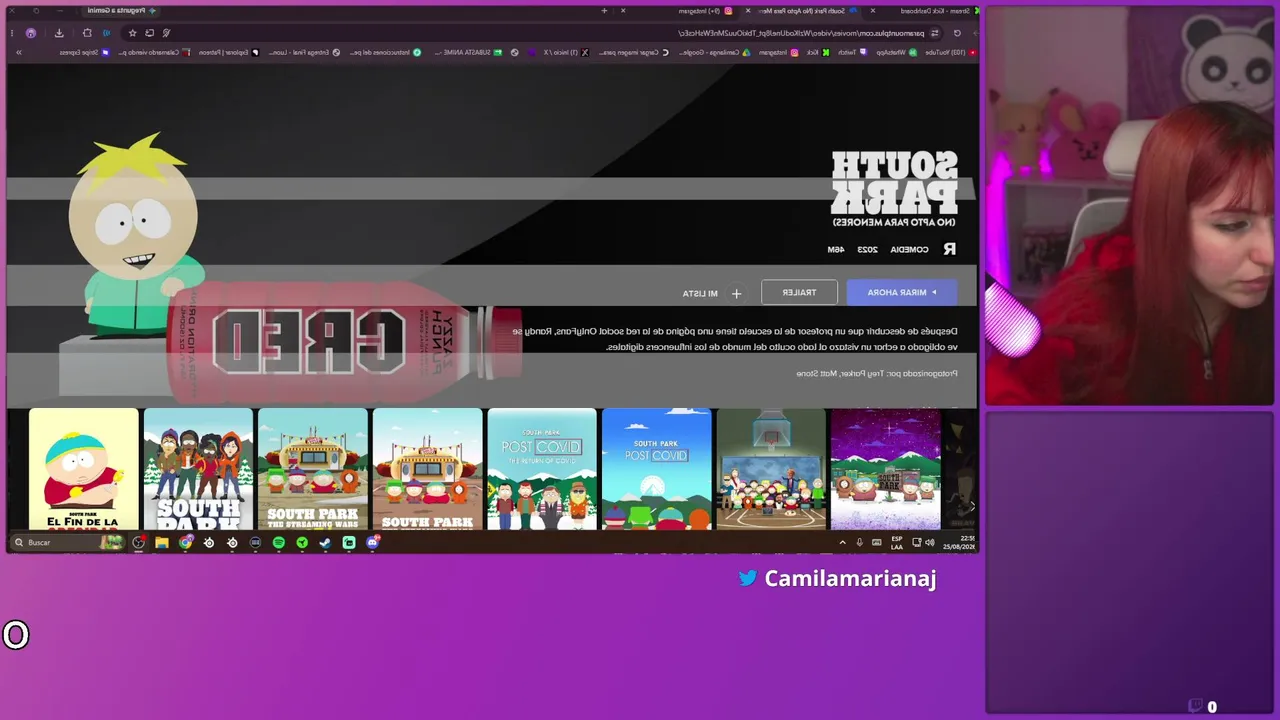Play the TRAILER
Screen dimensions: 1280x720
coord(799,292)
